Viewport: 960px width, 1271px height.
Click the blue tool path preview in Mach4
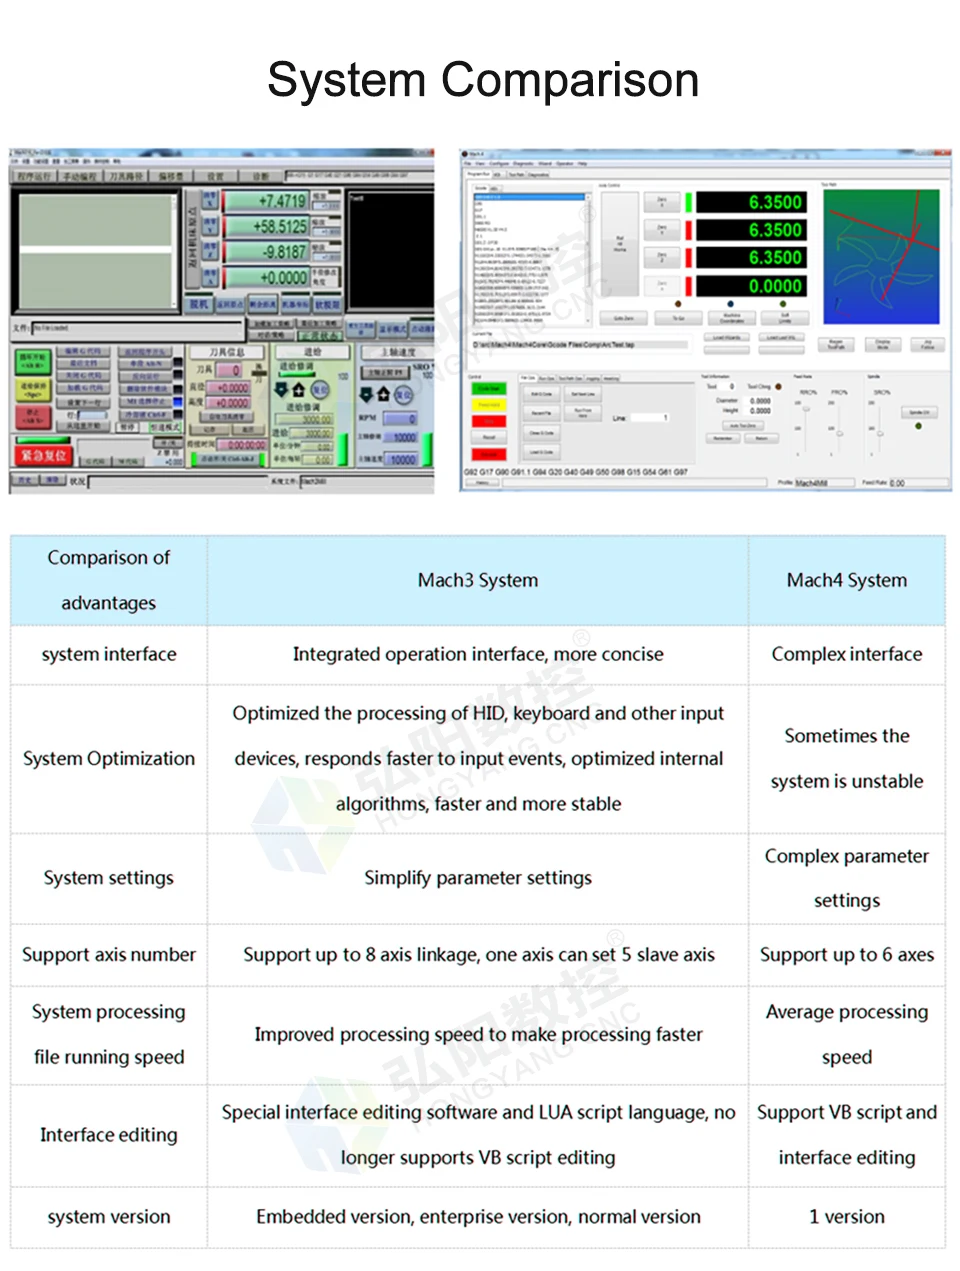click(x=881, y=255)
